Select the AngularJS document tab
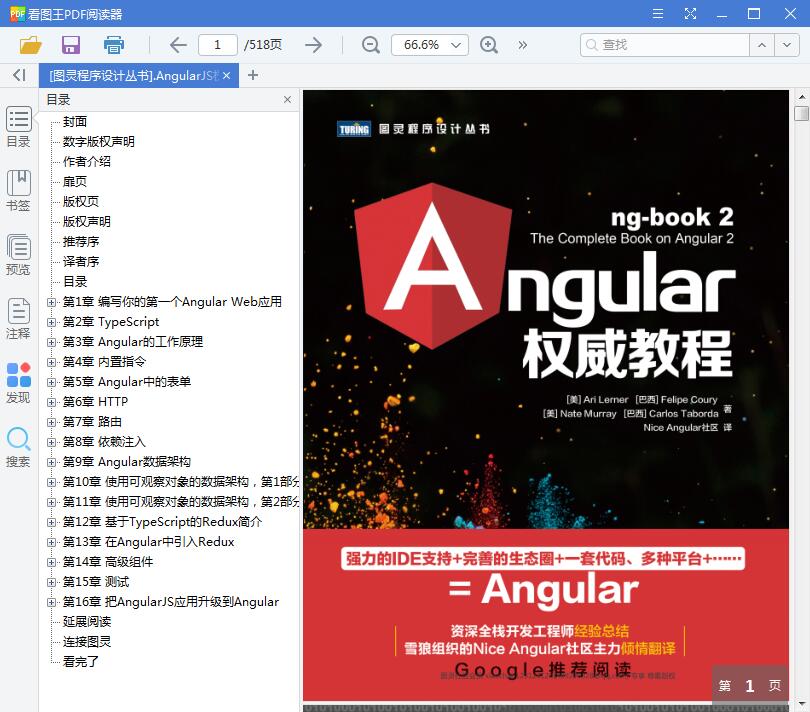Screen dimensions: 810x712 134,75
